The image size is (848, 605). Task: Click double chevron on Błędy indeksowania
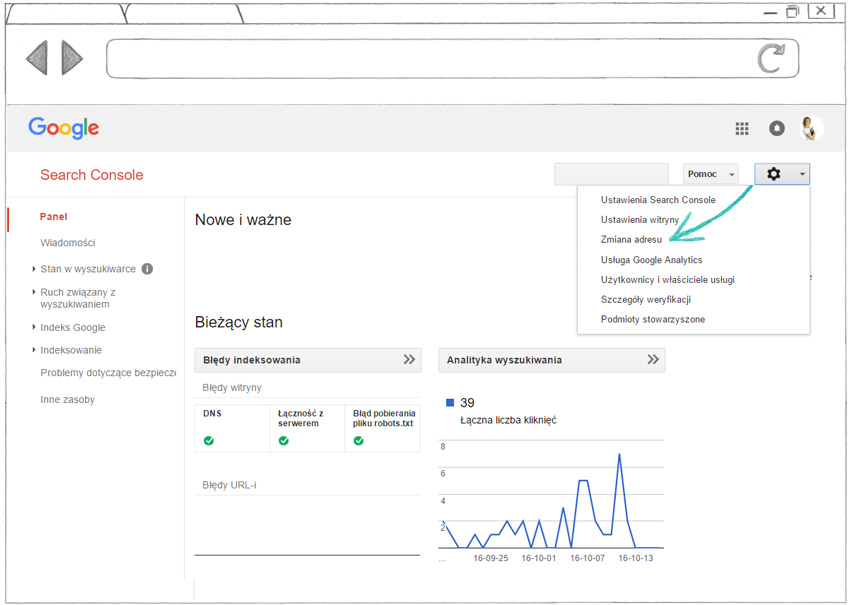coord(409,360)
